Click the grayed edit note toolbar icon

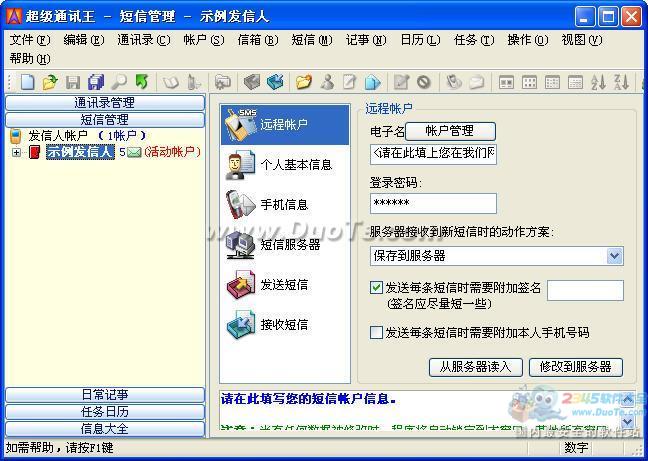(401, 82)
